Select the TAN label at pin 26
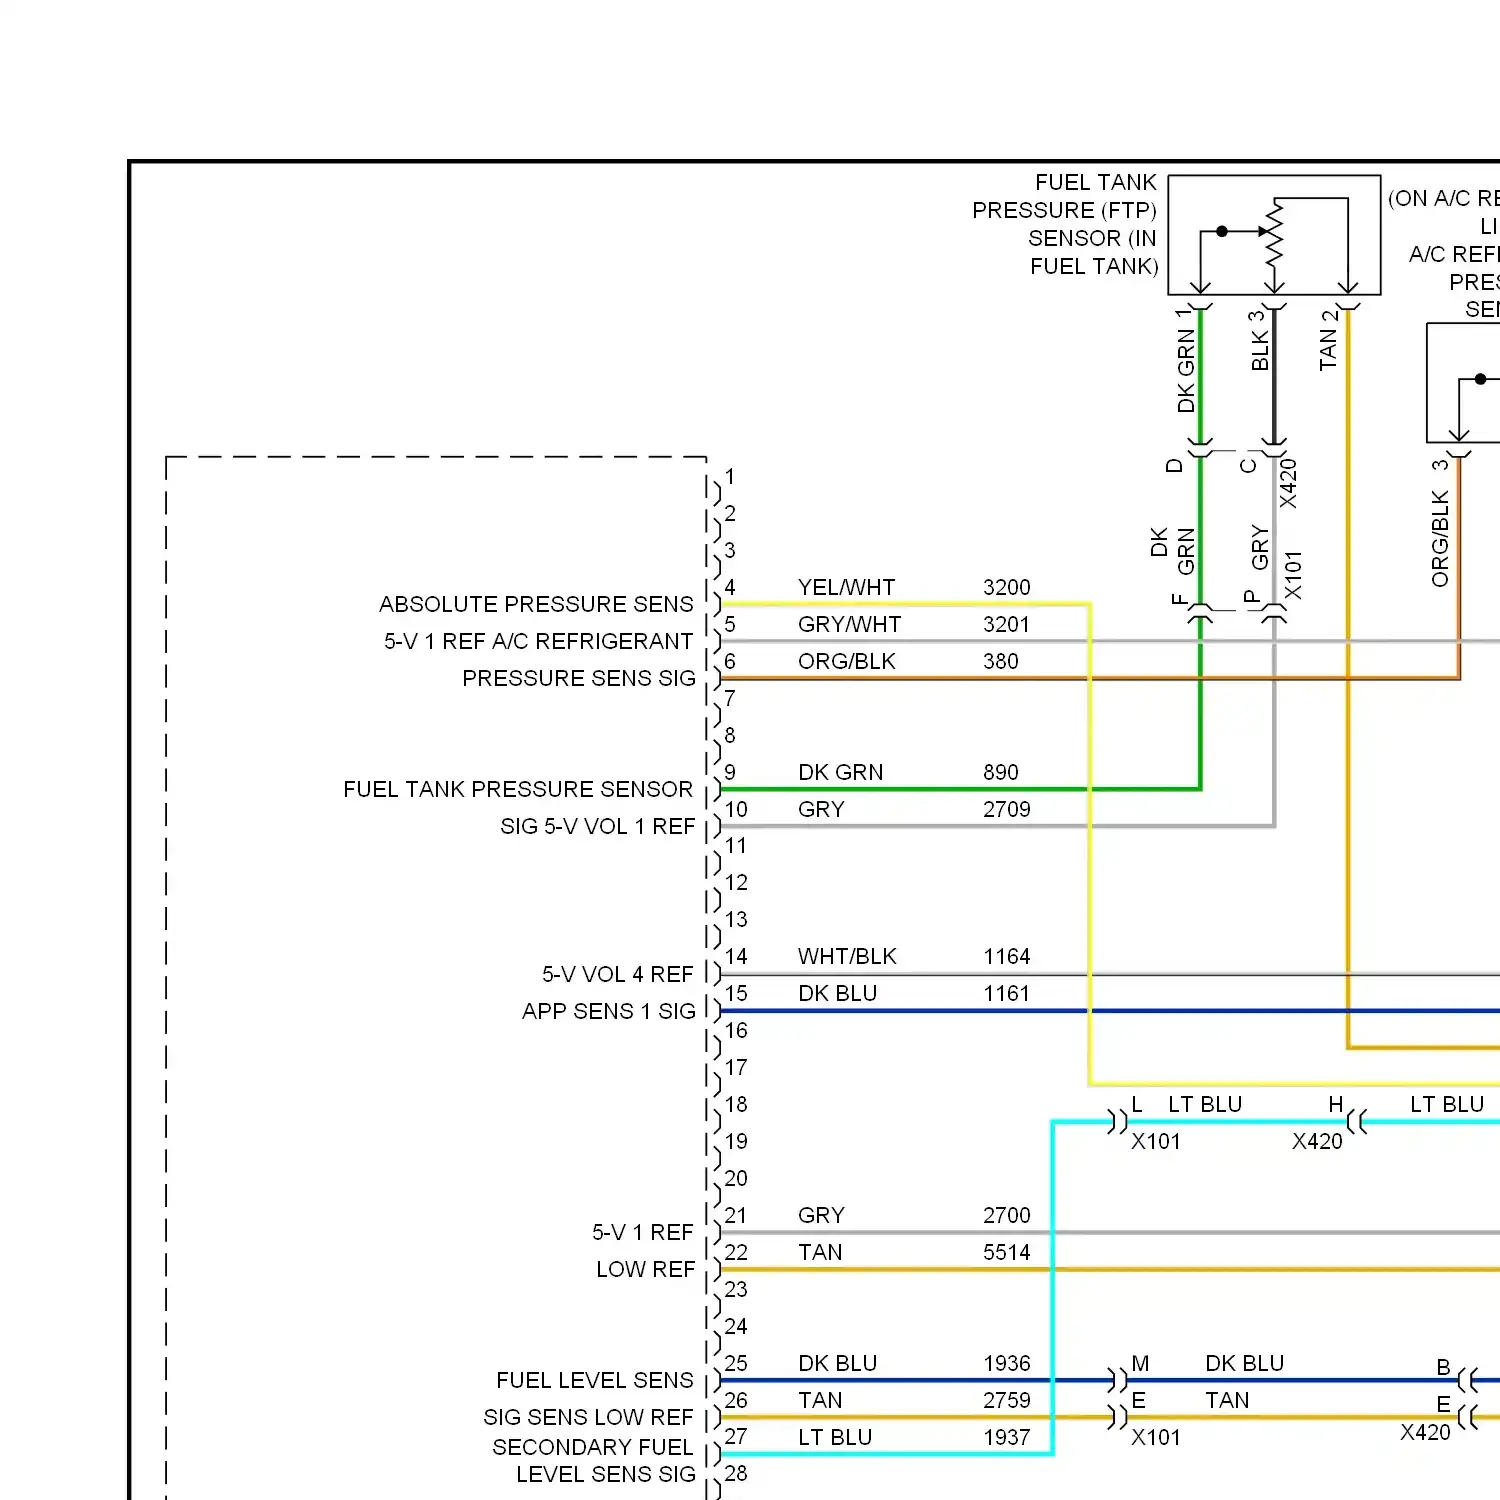 click(x=820, y=1400)
